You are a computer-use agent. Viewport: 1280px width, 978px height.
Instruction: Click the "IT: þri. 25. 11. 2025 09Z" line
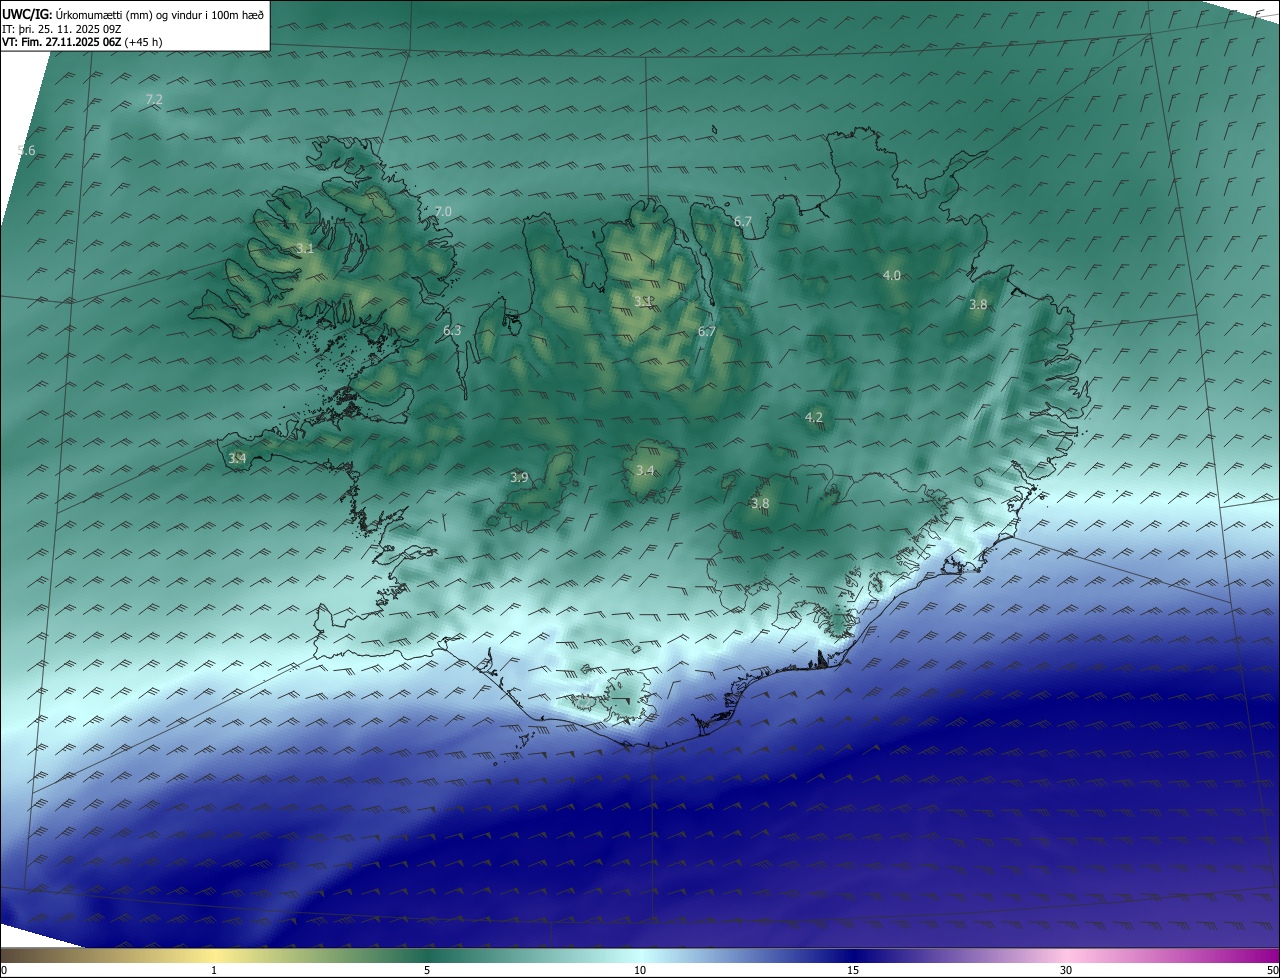pyautogui.click(x=61, y=29)
